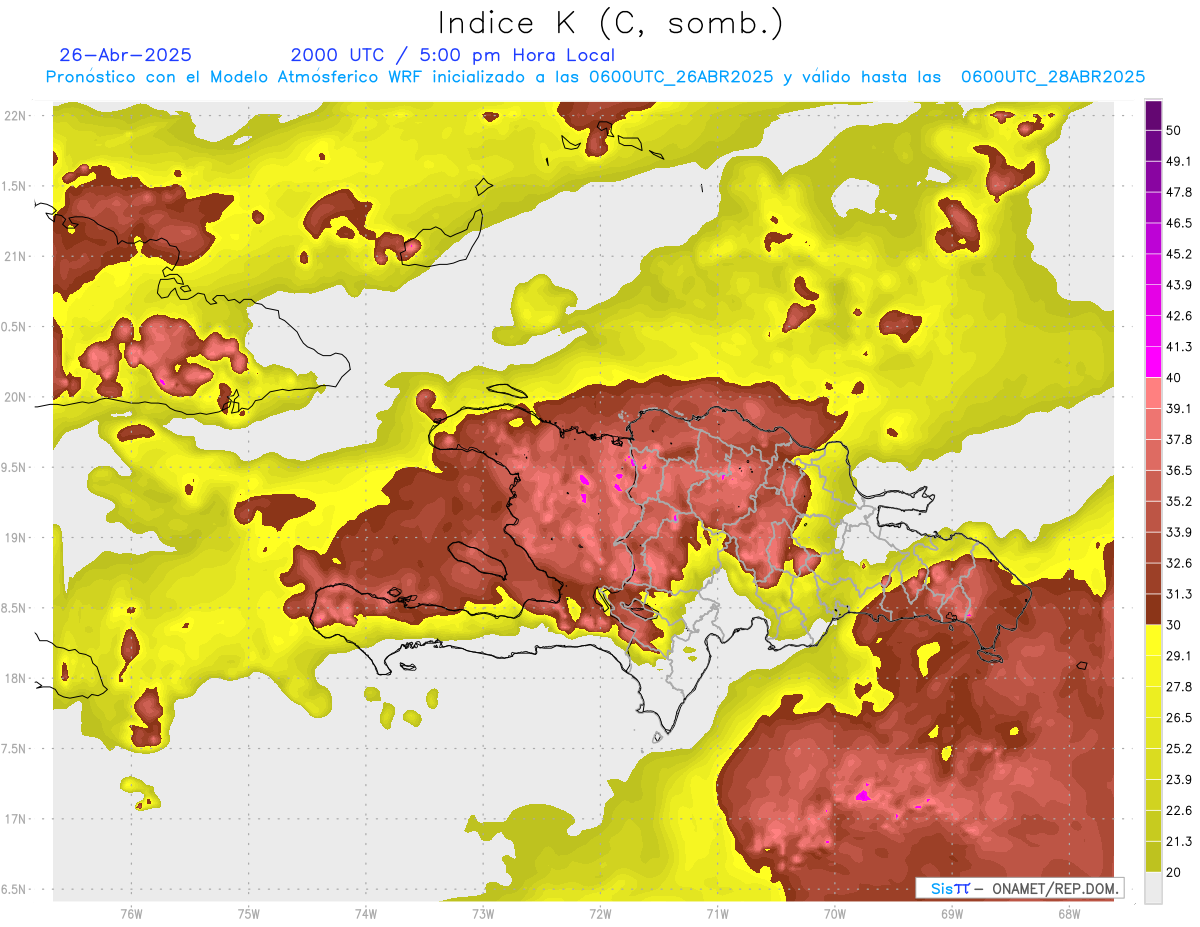The image size is (1200, 927).
Task: Click the '47.8' color scale value
Action: click(1178, 192)
